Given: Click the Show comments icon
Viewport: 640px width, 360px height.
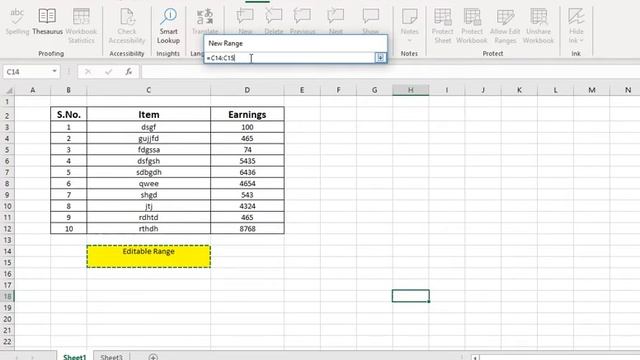Looking at the screenshot, I should [x=371, y=17].
